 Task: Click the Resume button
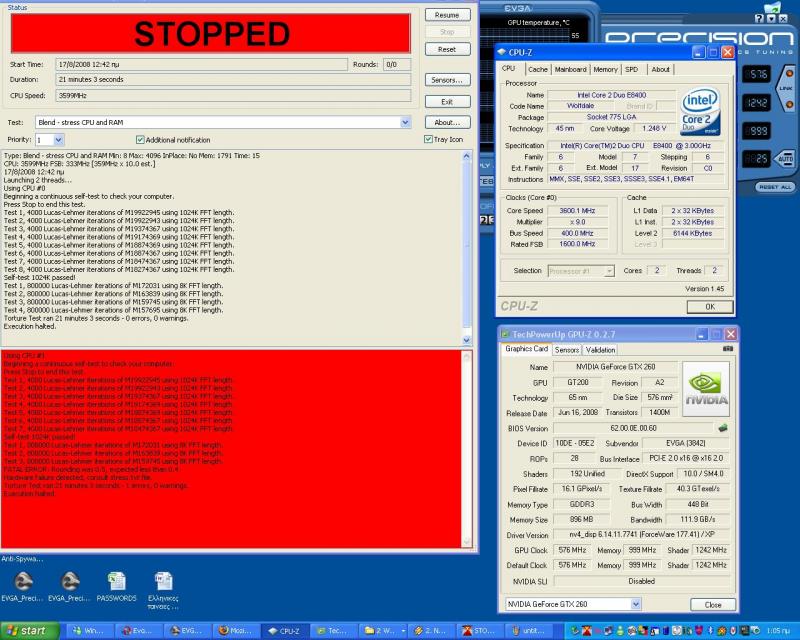click(x=447, y=15)
